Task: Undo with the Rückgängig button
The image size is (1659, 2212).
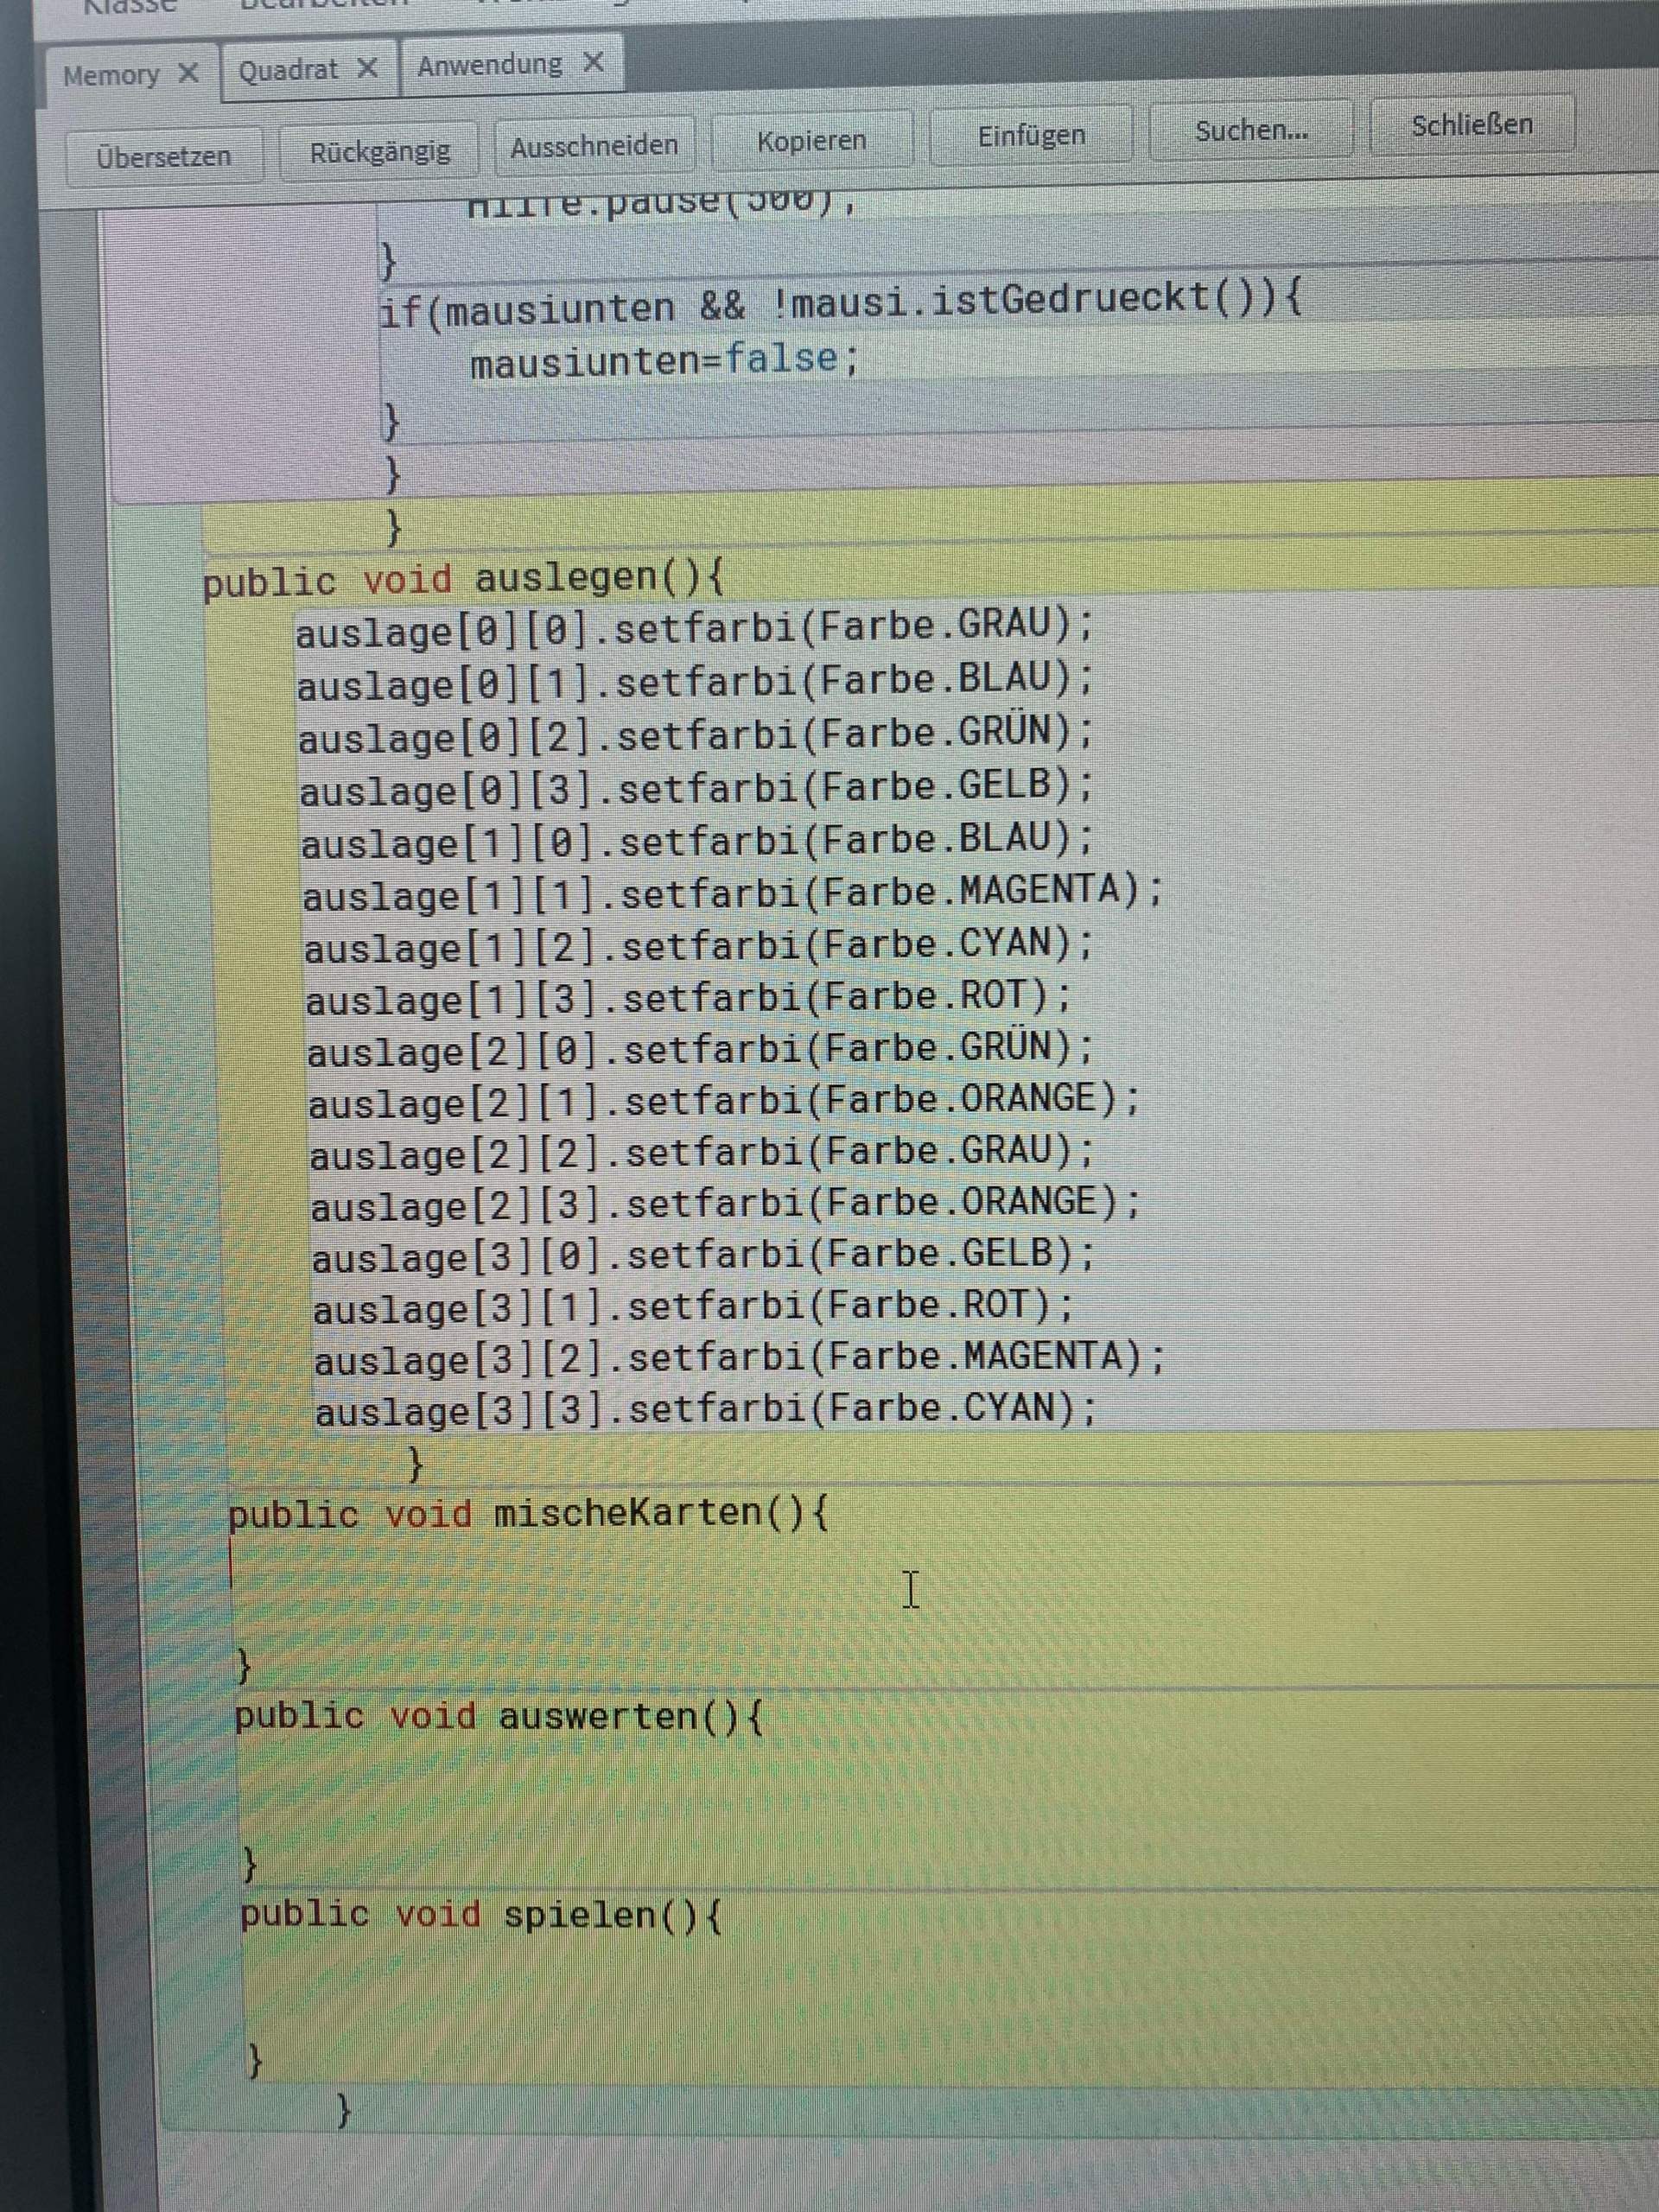Action: [379, 152]
